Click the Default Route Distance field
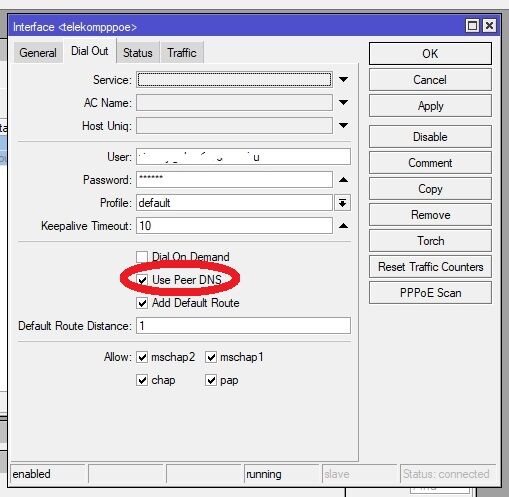 point(243,325)
